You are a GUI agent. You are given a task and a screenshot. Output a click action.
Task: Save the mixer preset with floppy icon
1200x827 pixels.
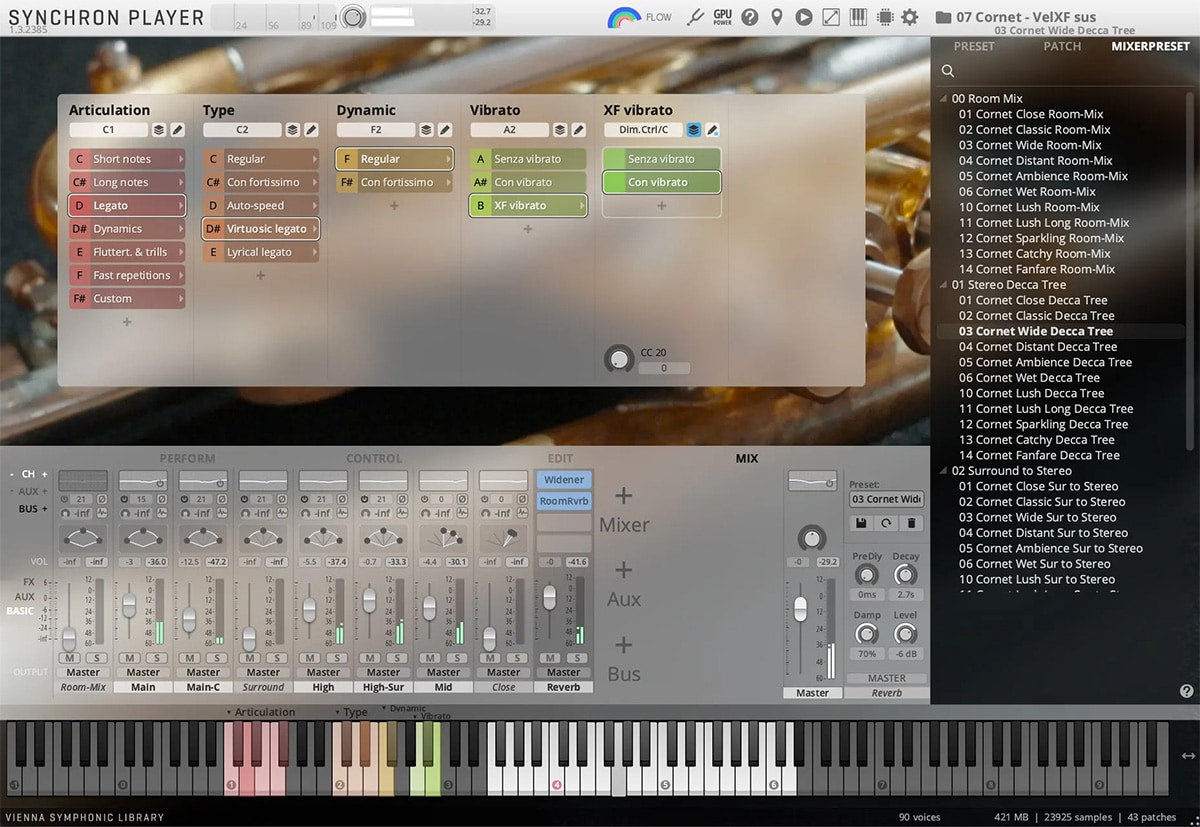pyautogui.click(x=860, y=523)
